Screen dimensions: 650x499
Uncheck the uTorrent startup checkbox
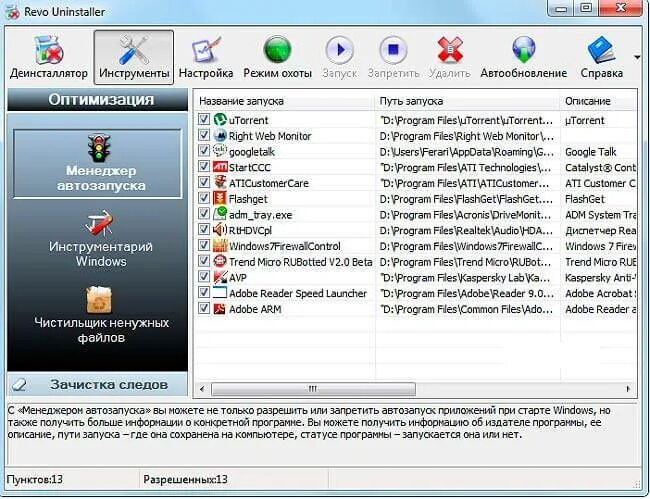[x=204, y=119]
